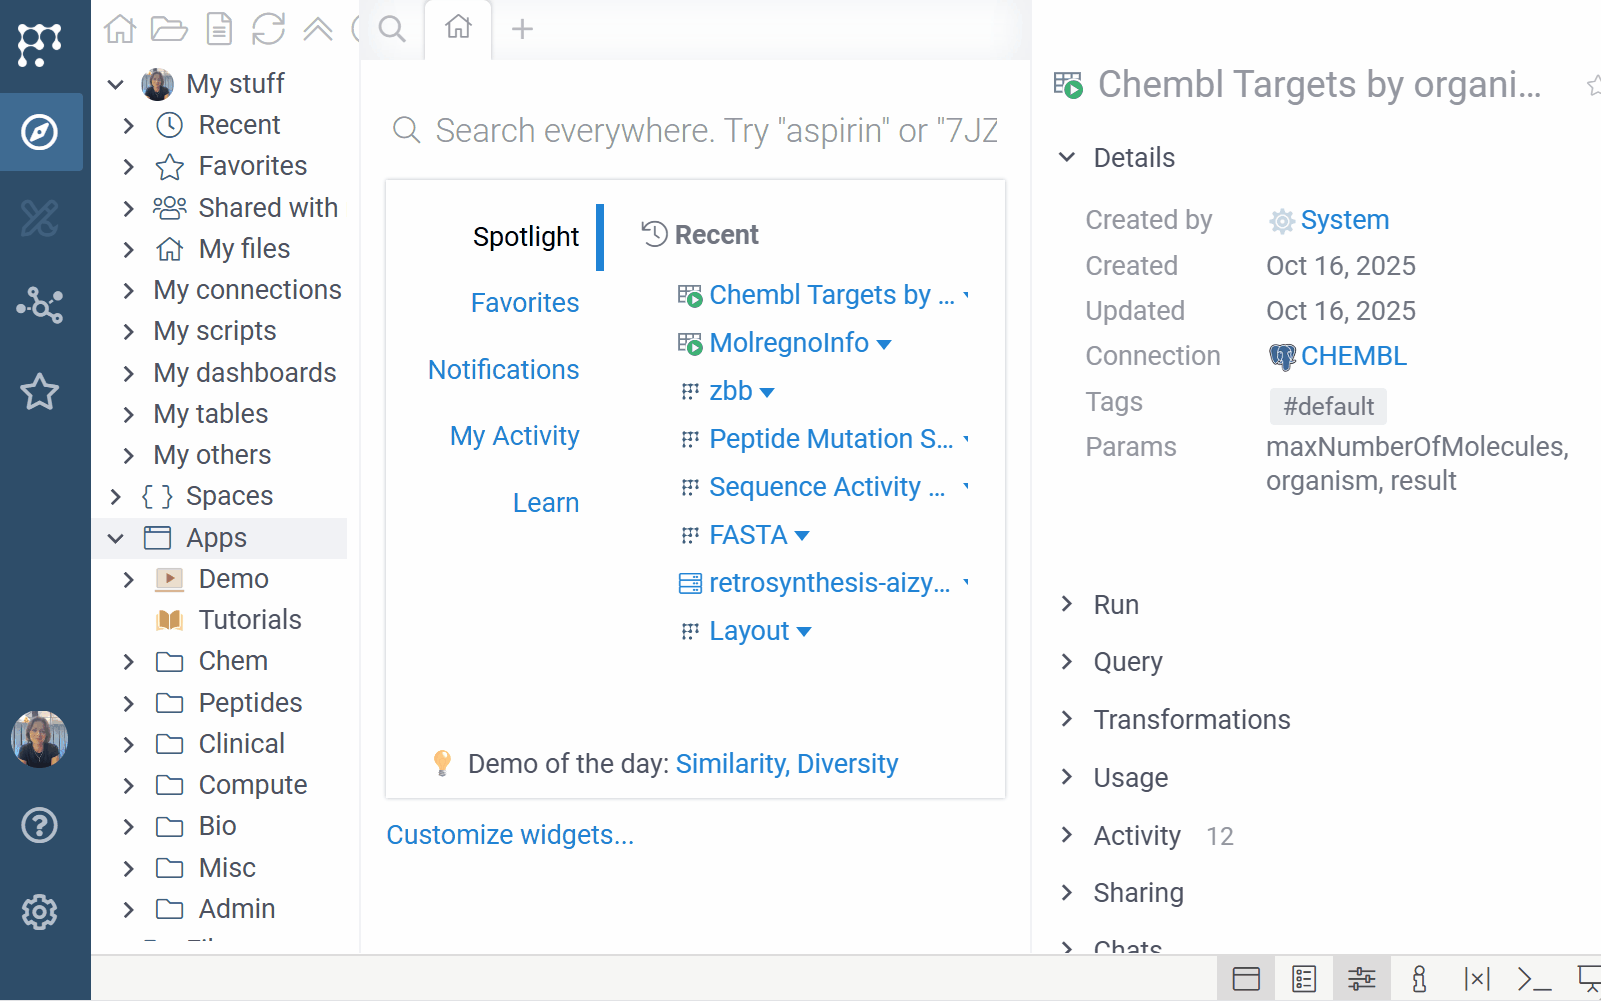
Task: Toggle the window layout button in status bar
Action: coord(1246,978)
